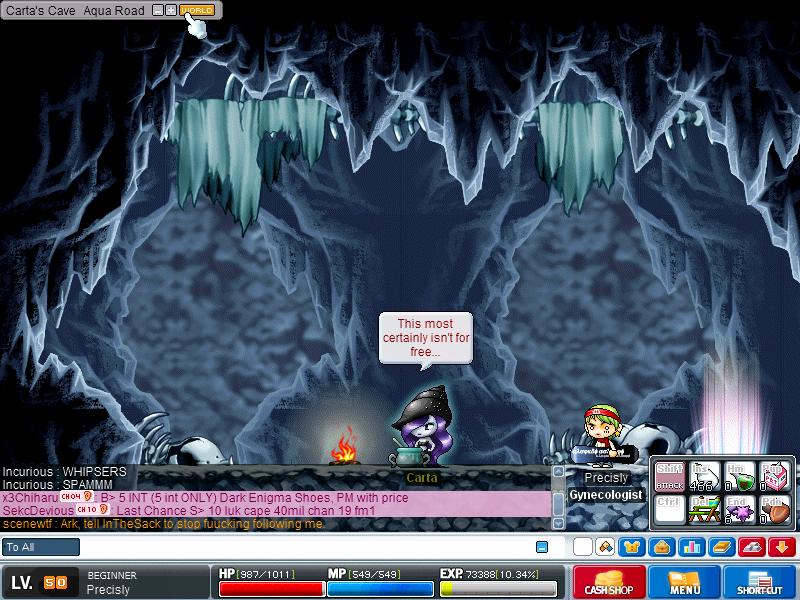This screenshot has height=600, width=800.
Task: Click Carta's speech bubble
Action: point(426,338)
